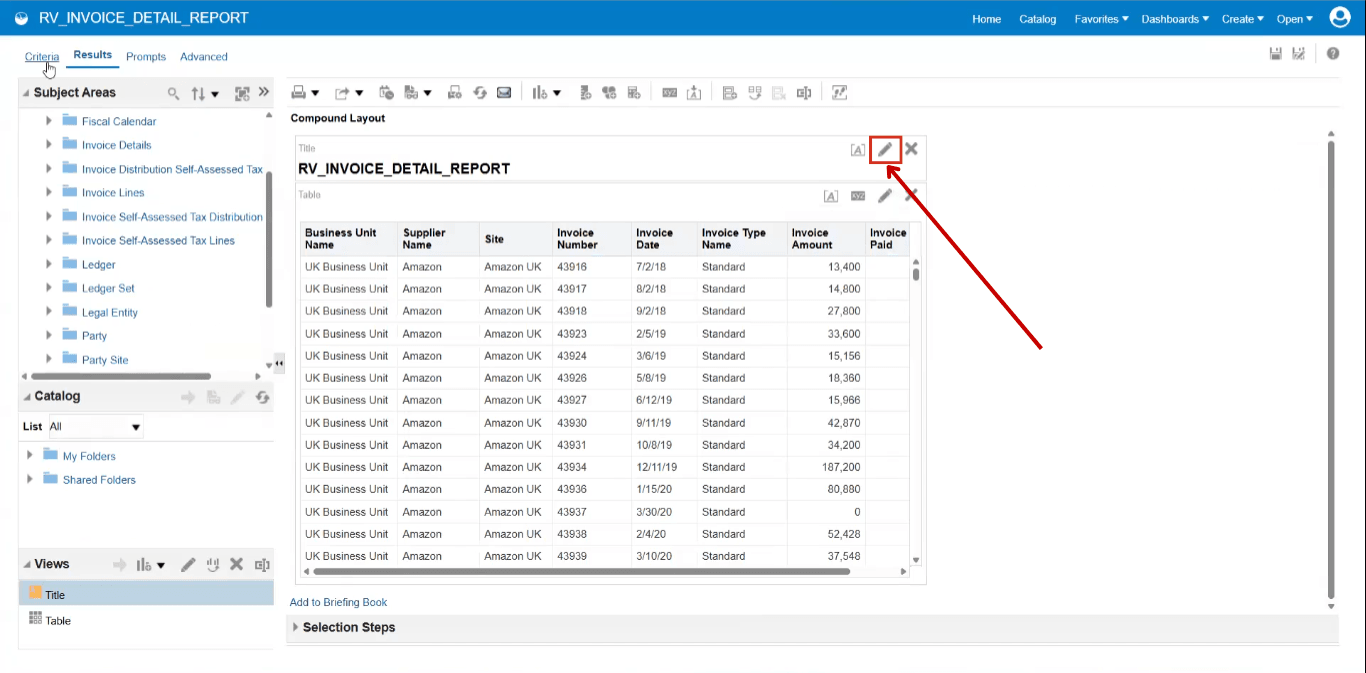The height and width of the screenshot is (673, 1366).
Task: Format the Title container using the A icon
Action: [x=857, y=148]
